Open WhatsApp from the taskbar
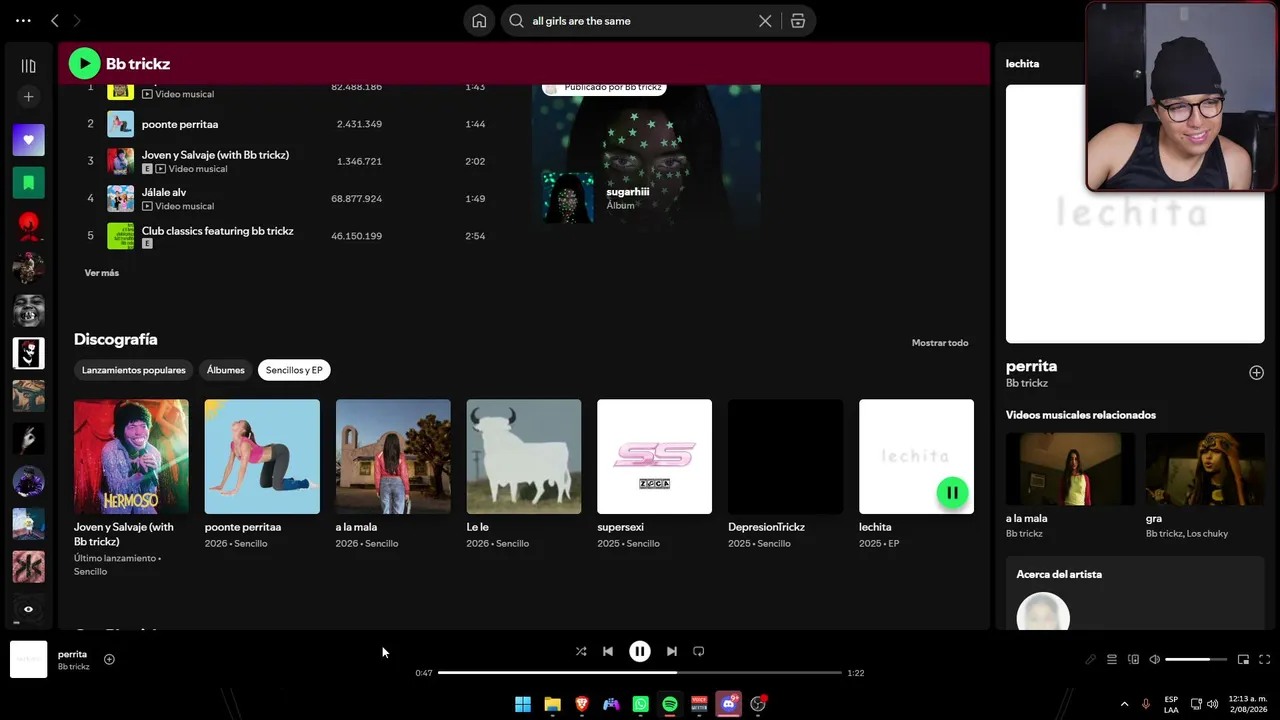Viewport: 1280px width, 720px height. pyautogui.click(x=641, y=704)
